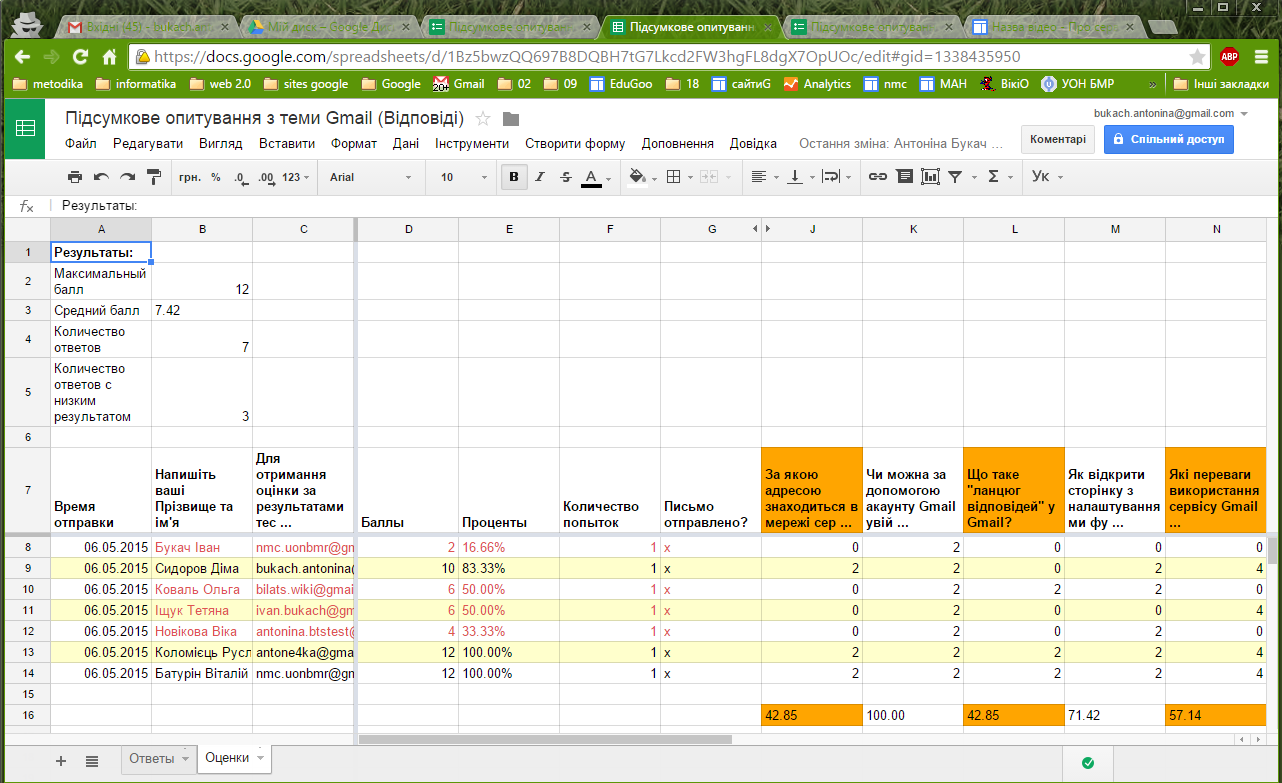Format as currency грн.
Screen dimensions: 1282x783
point(189,177)
